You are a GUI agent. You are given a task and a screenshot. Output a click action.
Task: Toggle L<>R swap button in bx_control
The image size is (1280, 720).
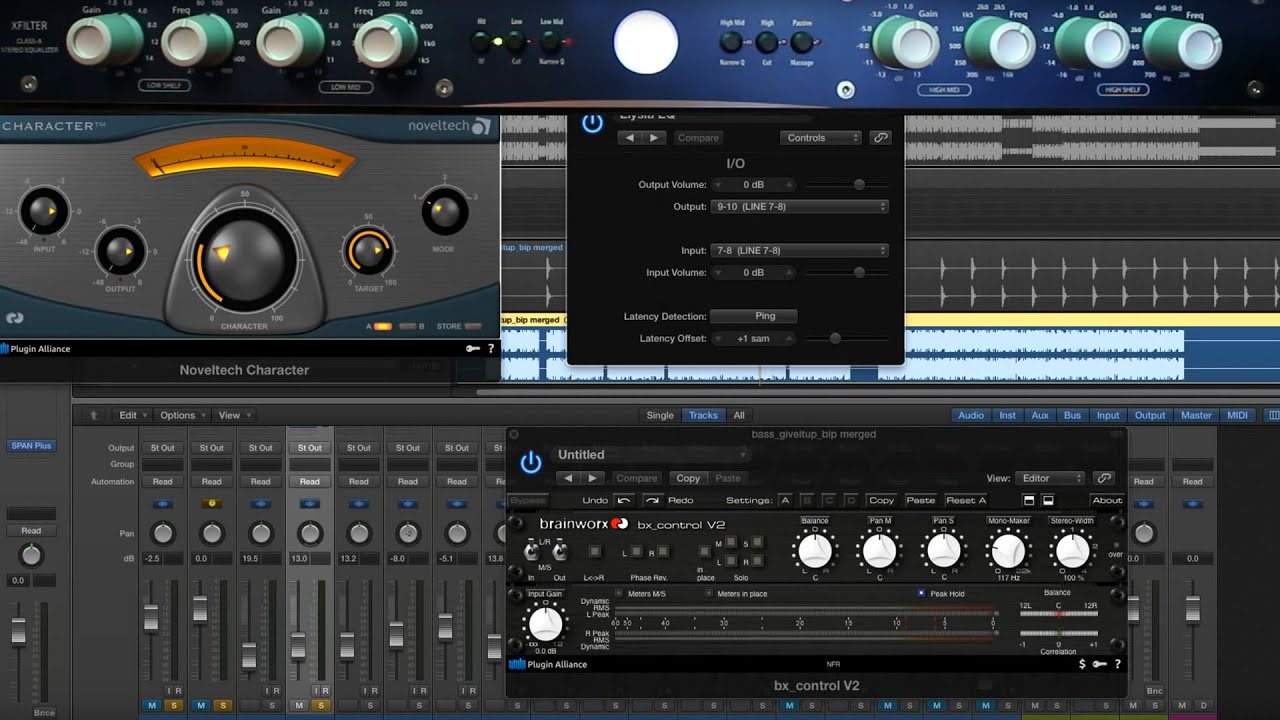594,551
